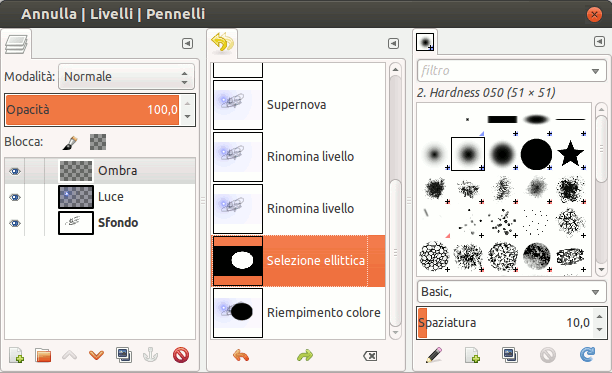The height and width of the screenshot is (373, 612).
Task: Create a new layer
Action: (x=16, y=355)
